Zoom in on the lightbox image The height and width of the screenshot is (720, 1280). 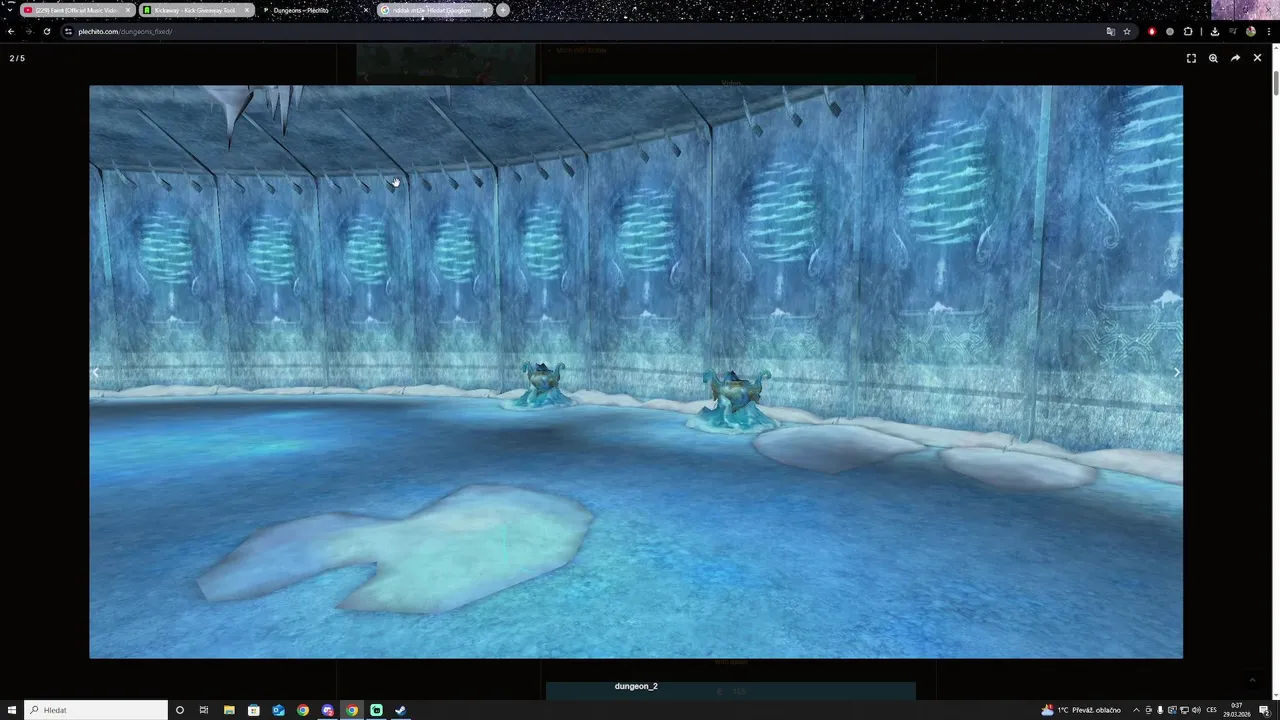click(1213, 58)
